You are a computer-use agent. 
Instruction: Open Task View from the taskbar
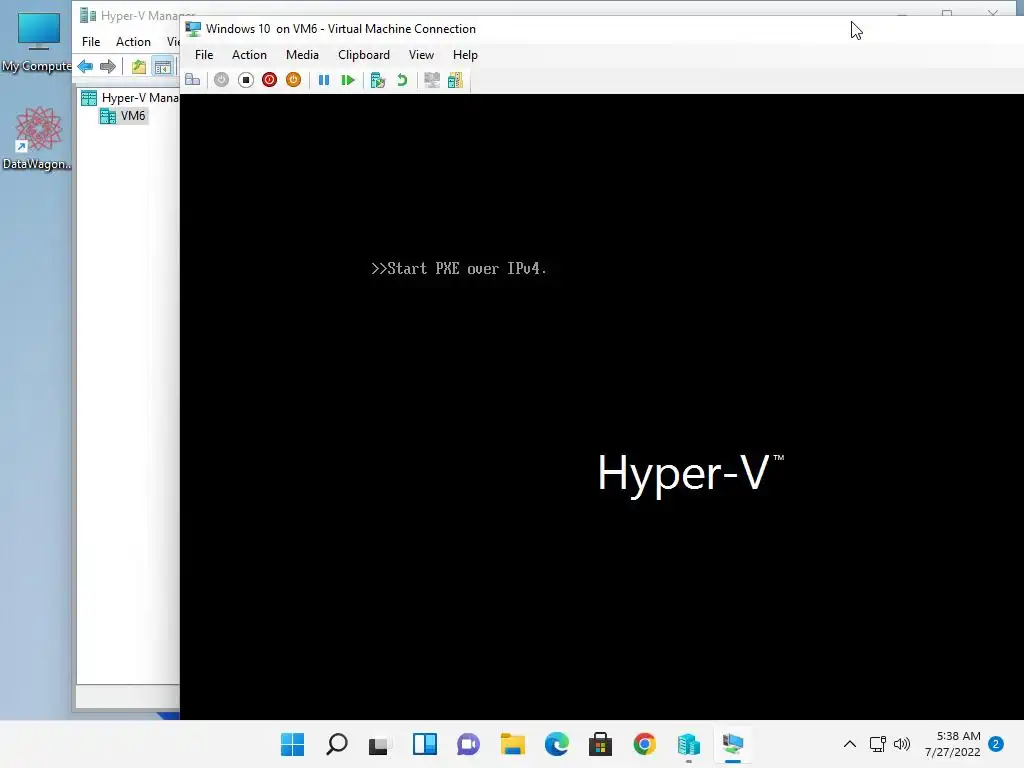pos(379,744)
